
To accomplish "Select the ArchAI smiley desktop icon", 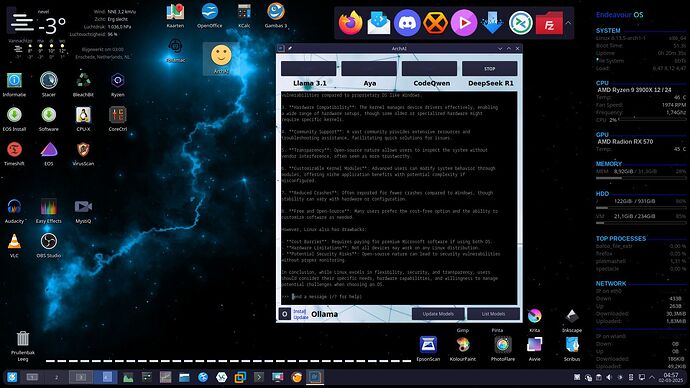I will 221,59.
